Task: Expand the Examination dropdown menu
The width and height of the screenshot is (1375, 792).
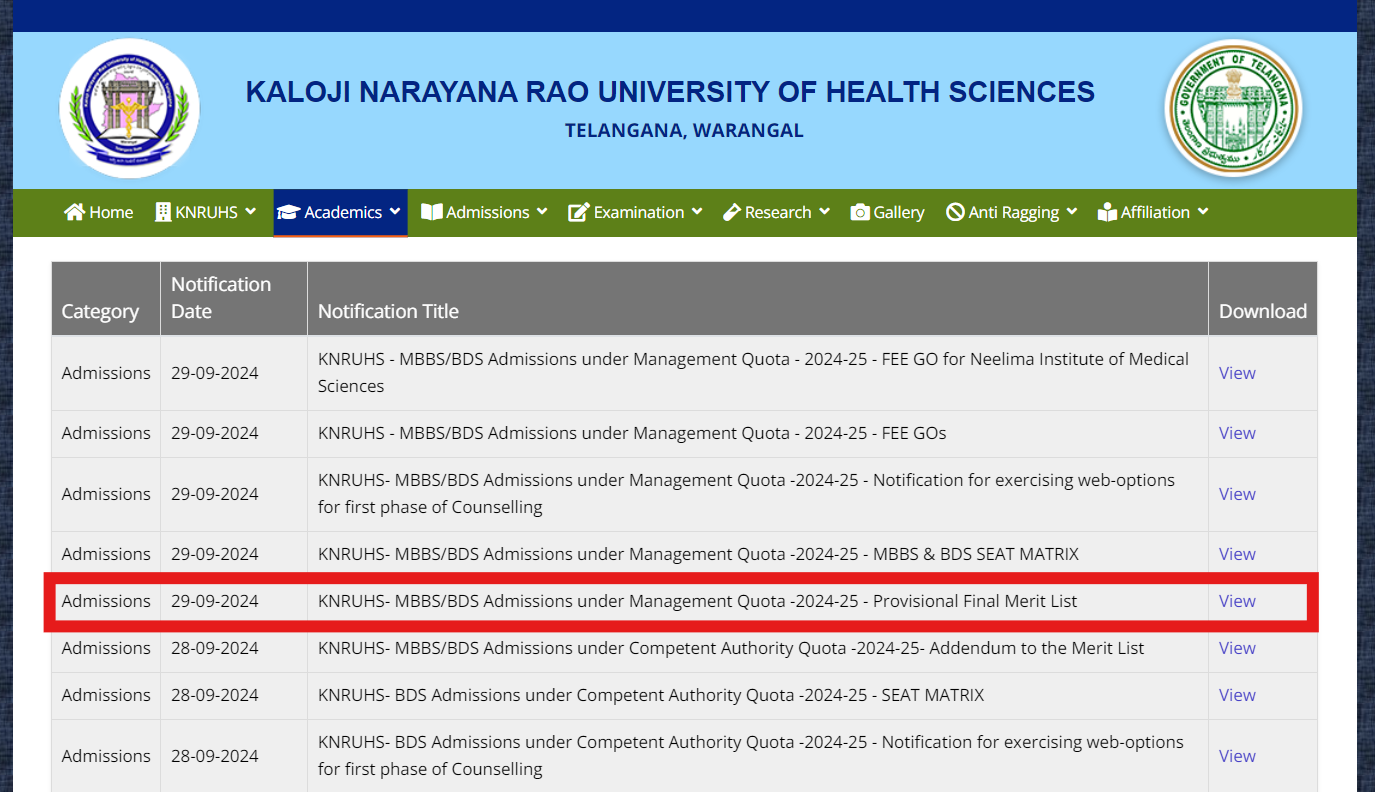Action: tap(634, 211)
